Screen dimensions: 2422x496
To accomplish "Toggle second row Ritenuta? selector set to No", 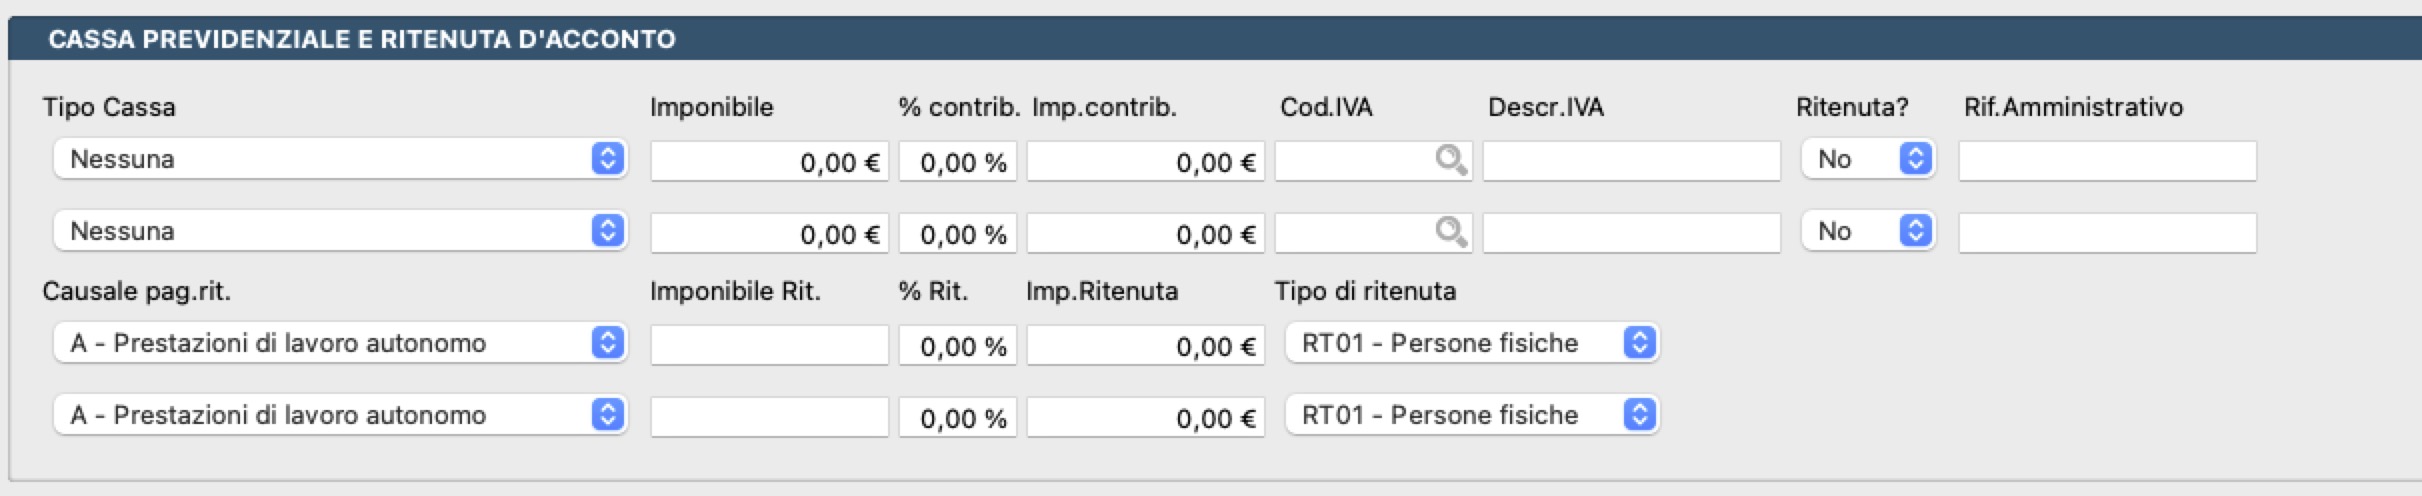I will 1868,231.
